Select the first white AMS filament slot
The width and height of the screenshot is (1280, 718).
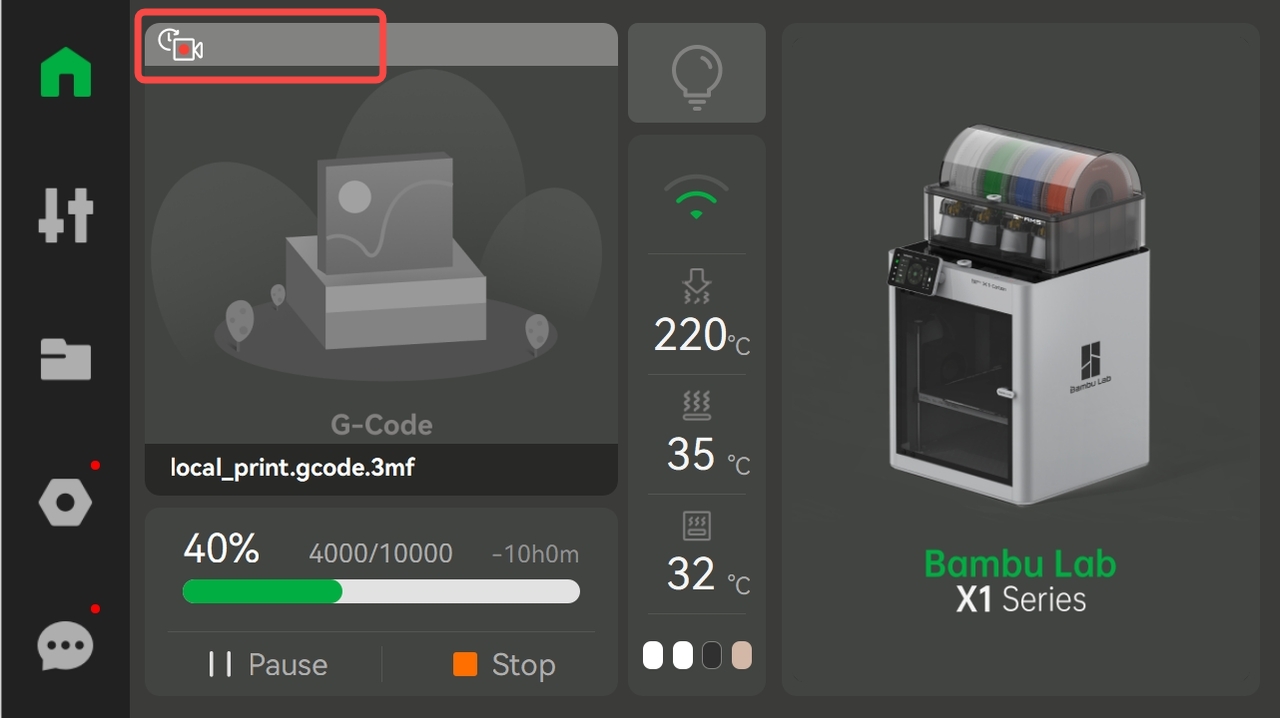point(653,656)
